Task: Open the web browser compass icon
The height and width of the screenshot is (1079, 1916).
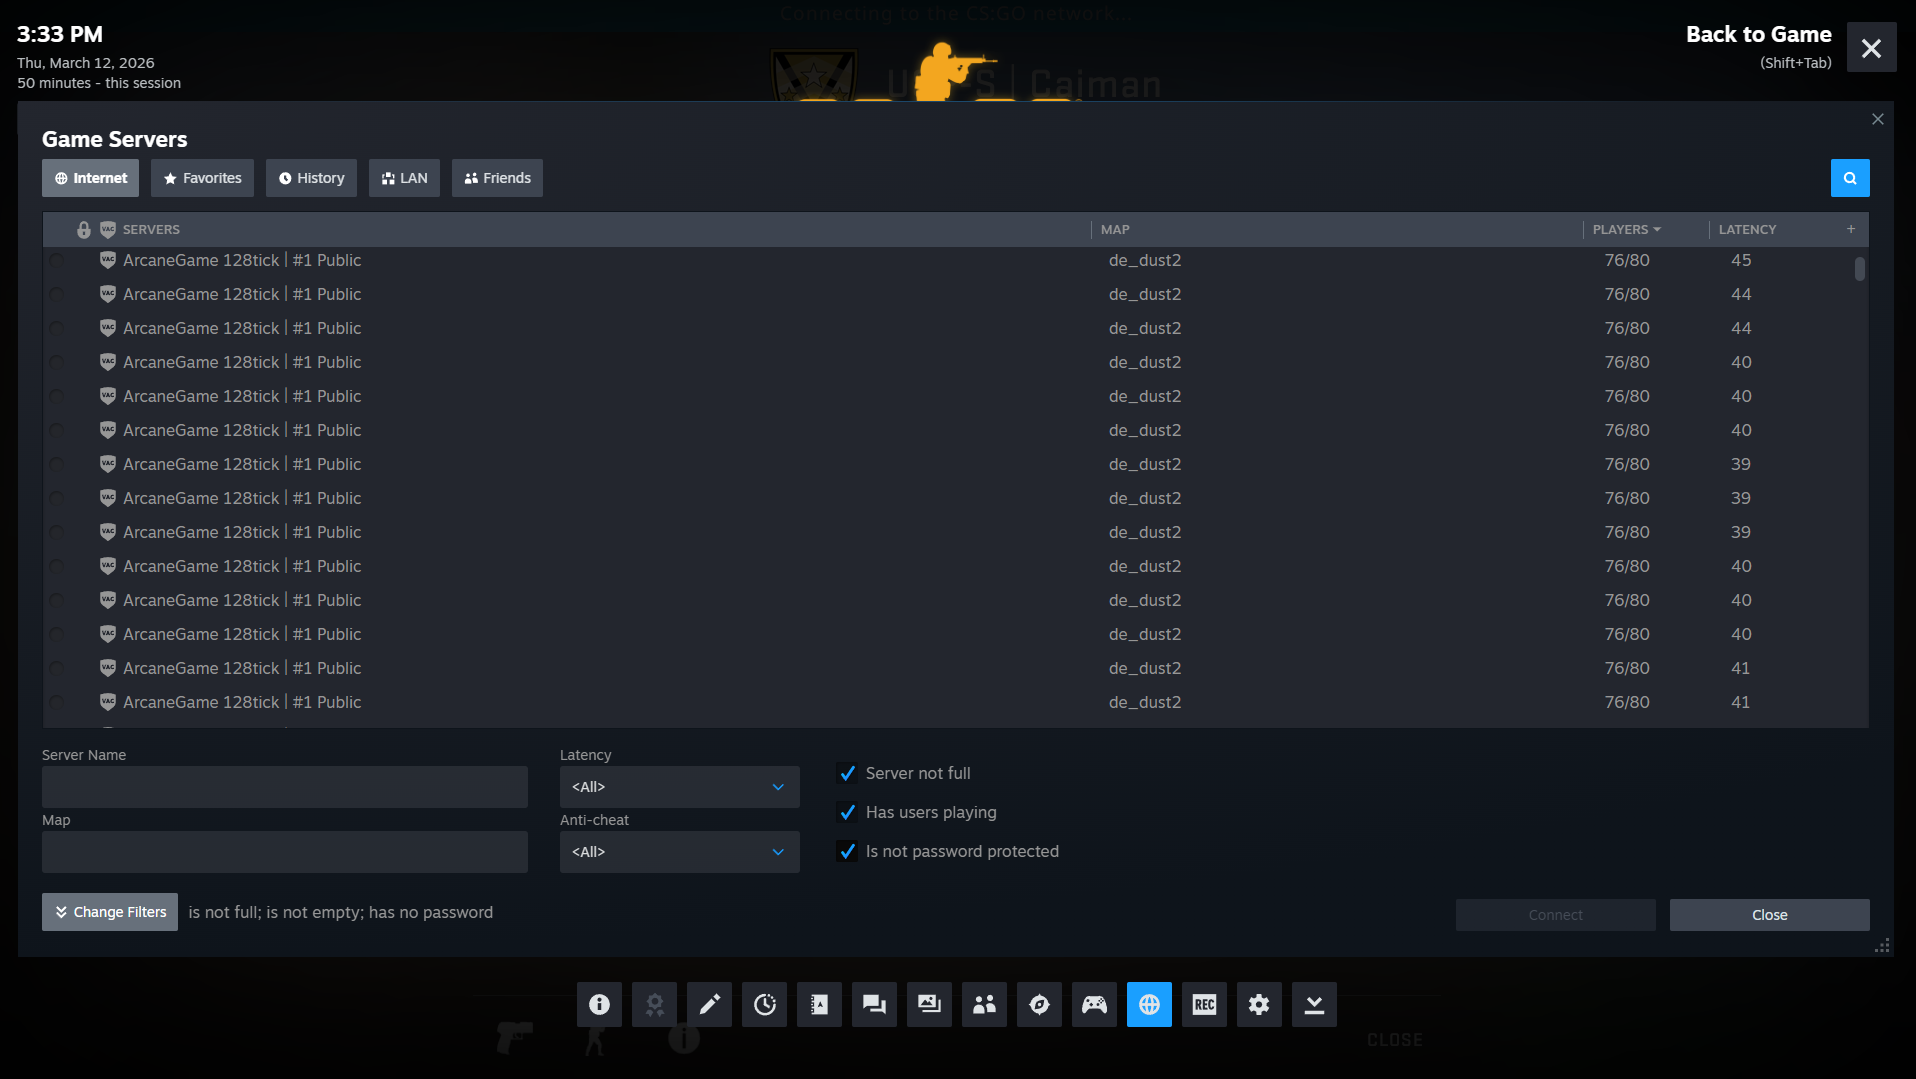Action: [x=1039, y=1004]
